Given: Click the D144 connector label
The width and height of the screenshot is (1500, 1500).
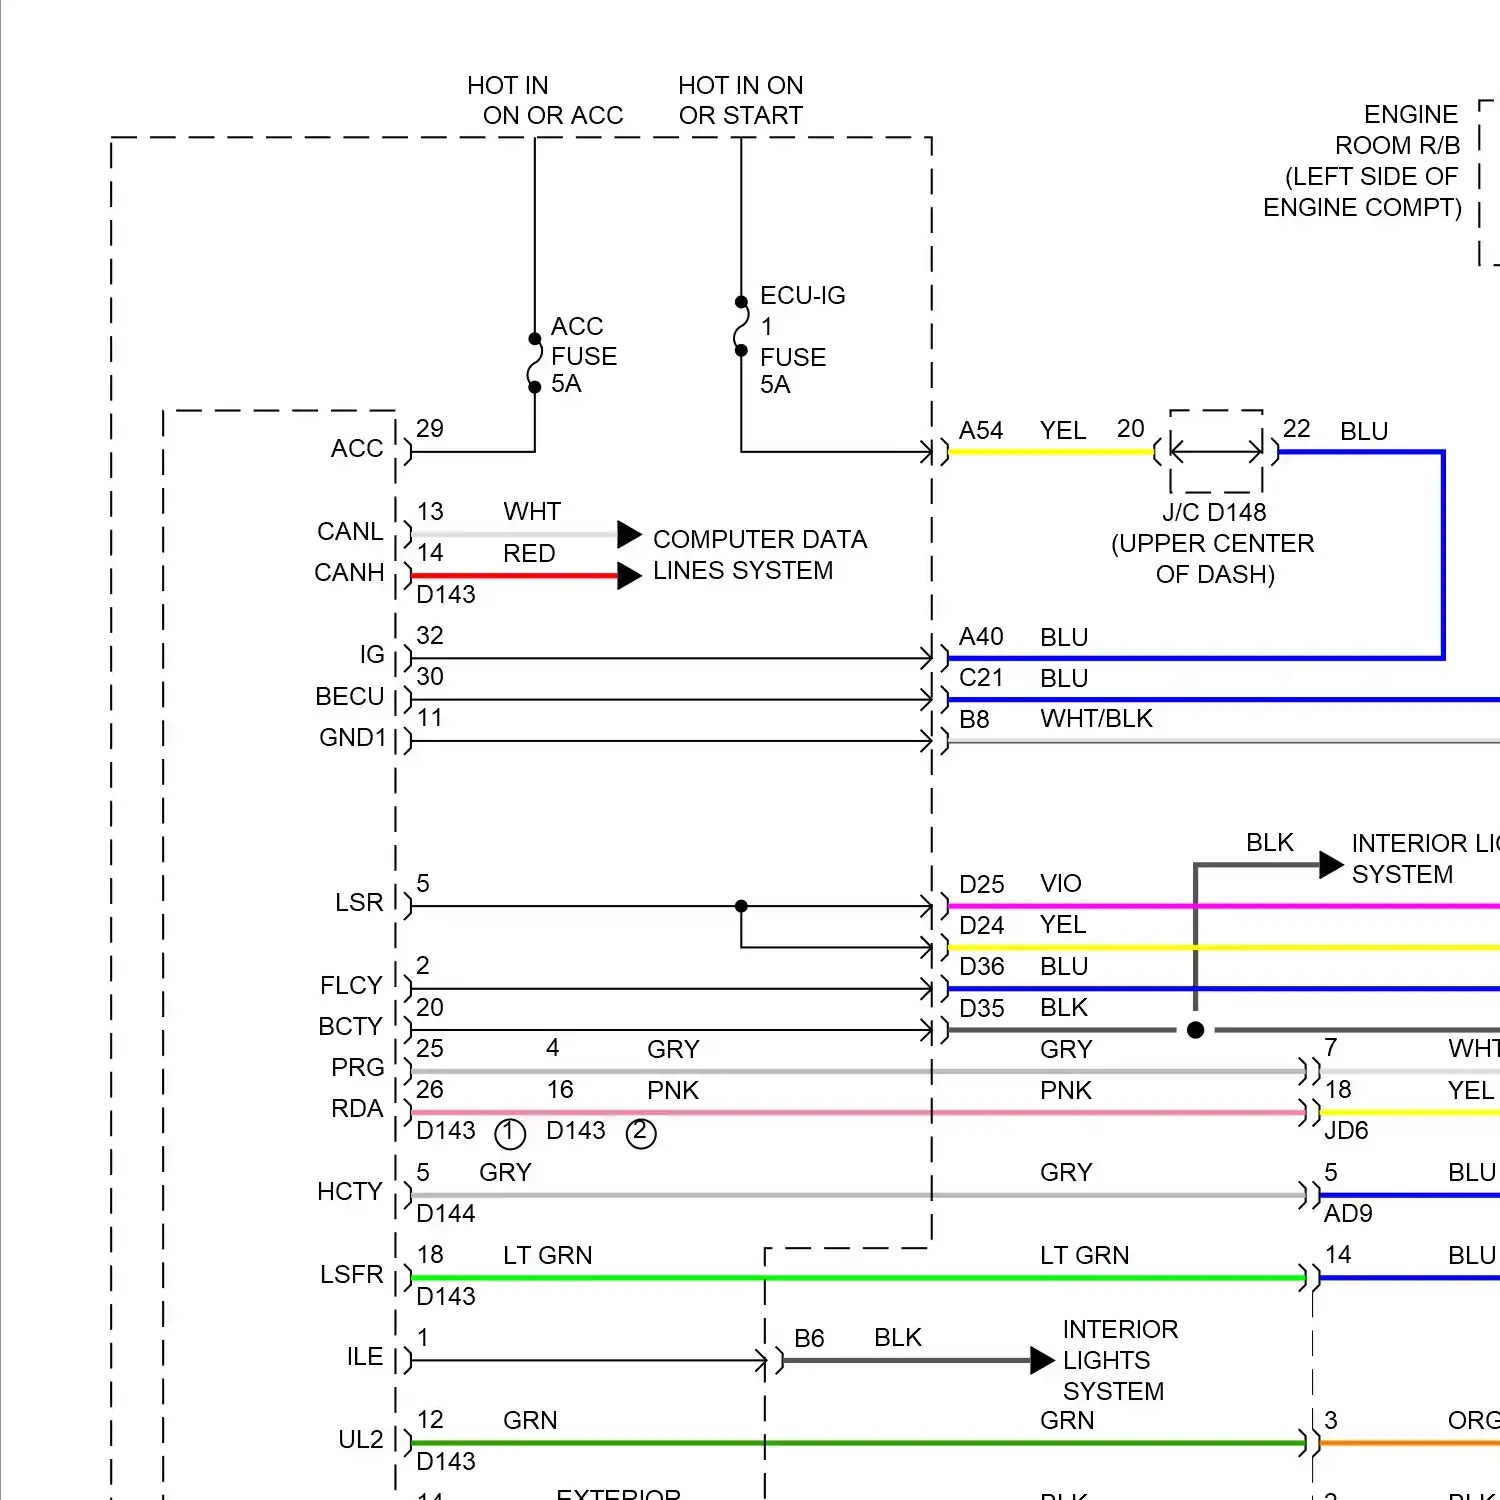Looking at the screenshot, I should tap(446, 1213).
